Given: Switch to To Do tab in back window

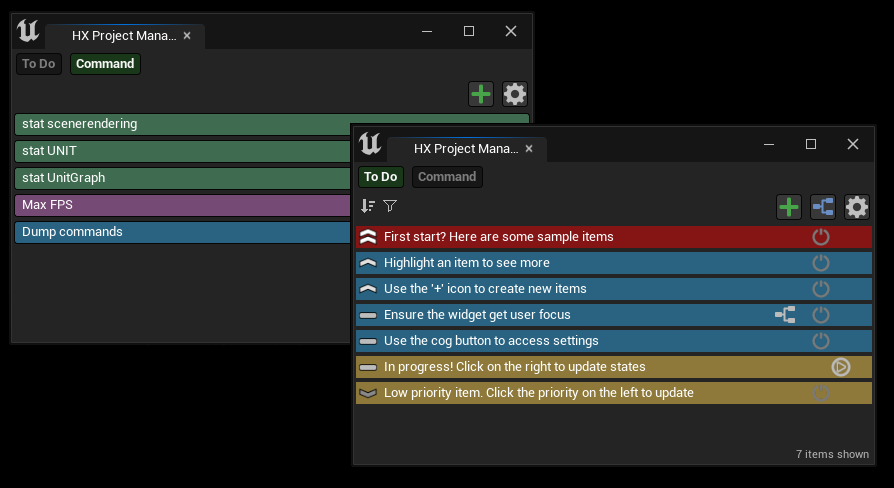Looking at the screenshot, I should click(x=39, y=64).
